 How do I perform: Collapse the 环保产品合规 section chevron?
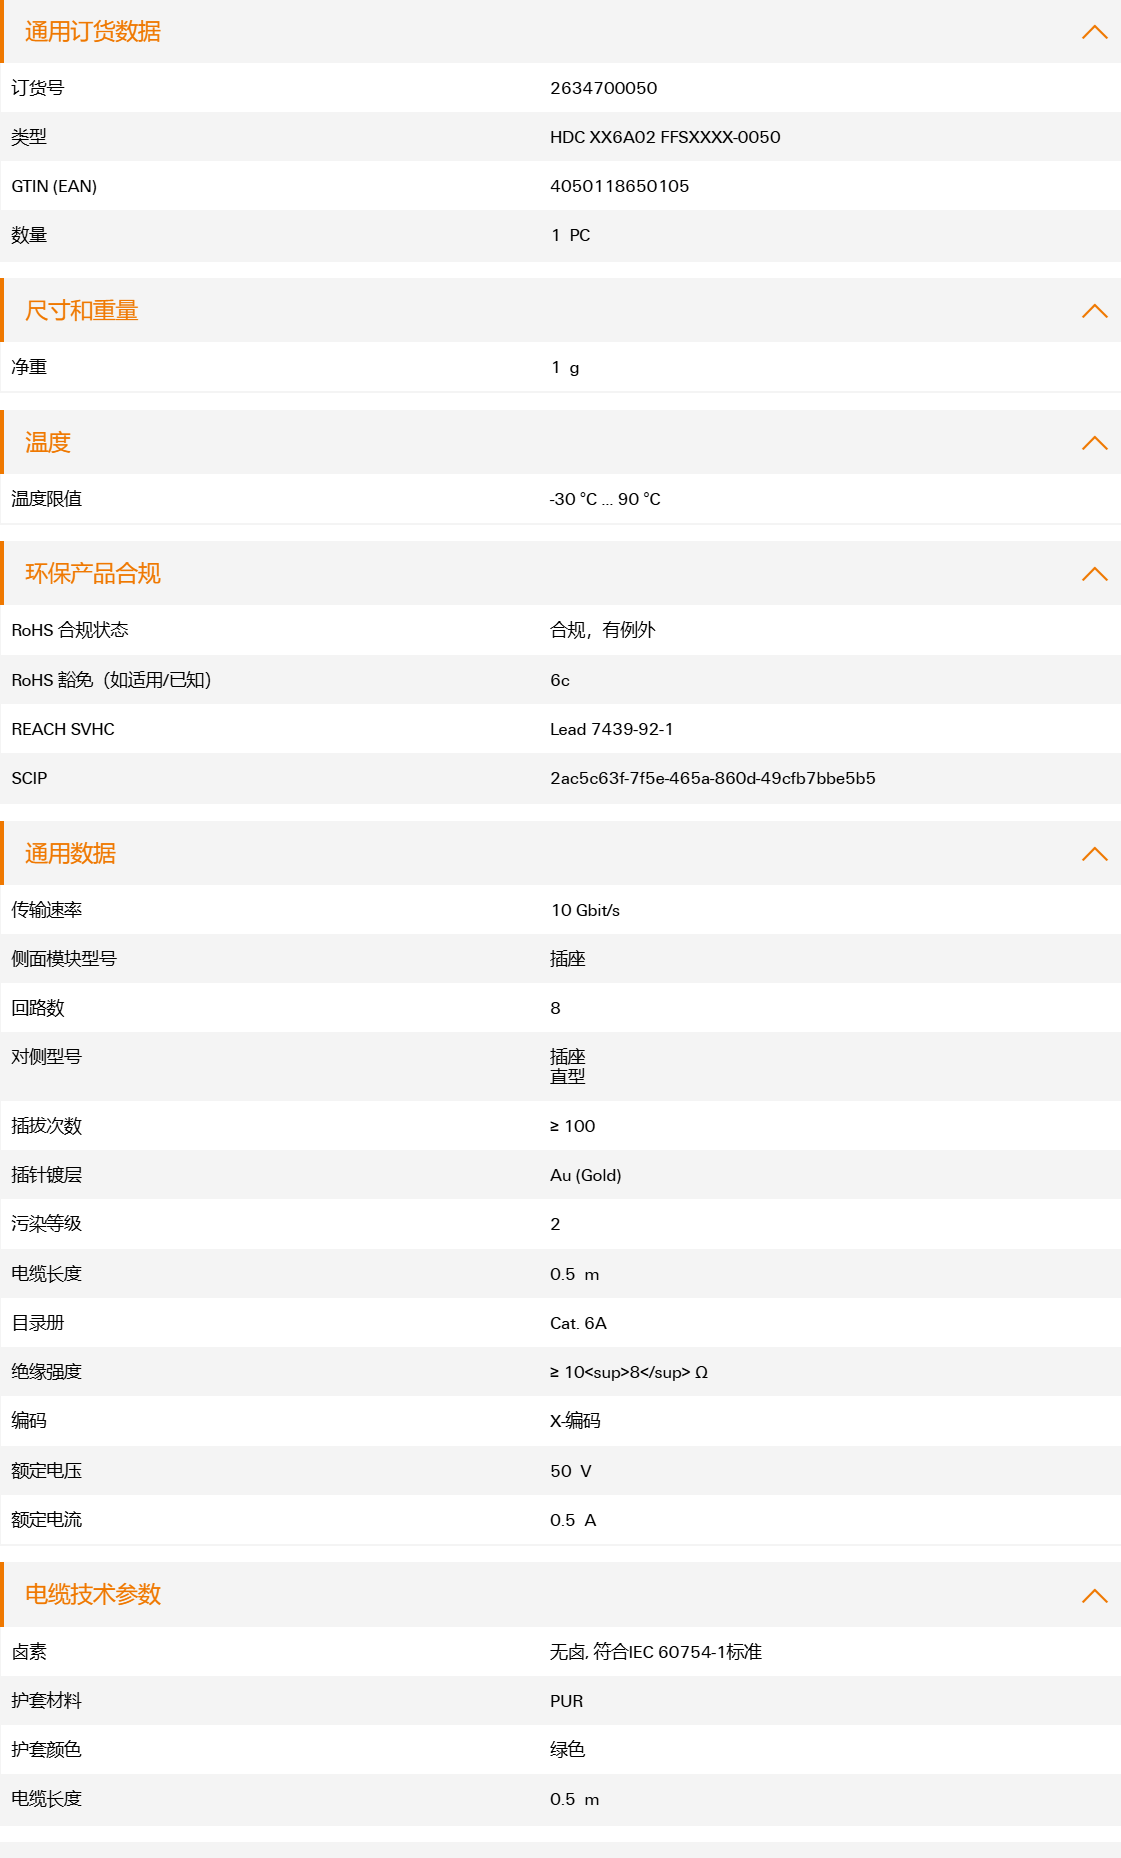coord(1095,574)
